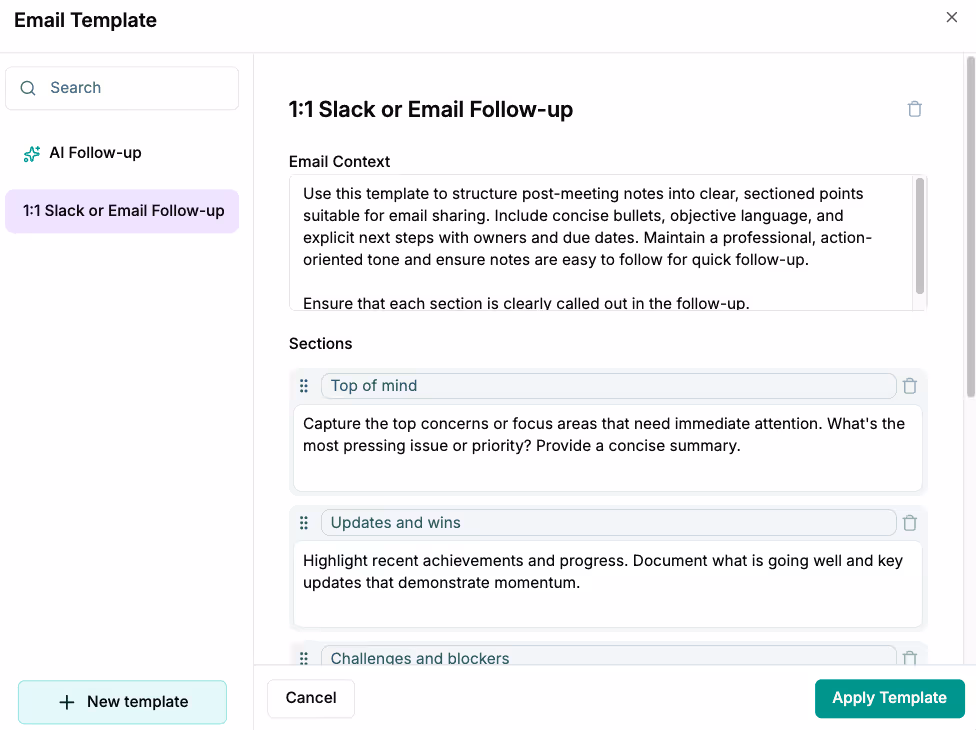Grab the Challenges and blockers drag handle
The image size is (976, 730).
303,658
